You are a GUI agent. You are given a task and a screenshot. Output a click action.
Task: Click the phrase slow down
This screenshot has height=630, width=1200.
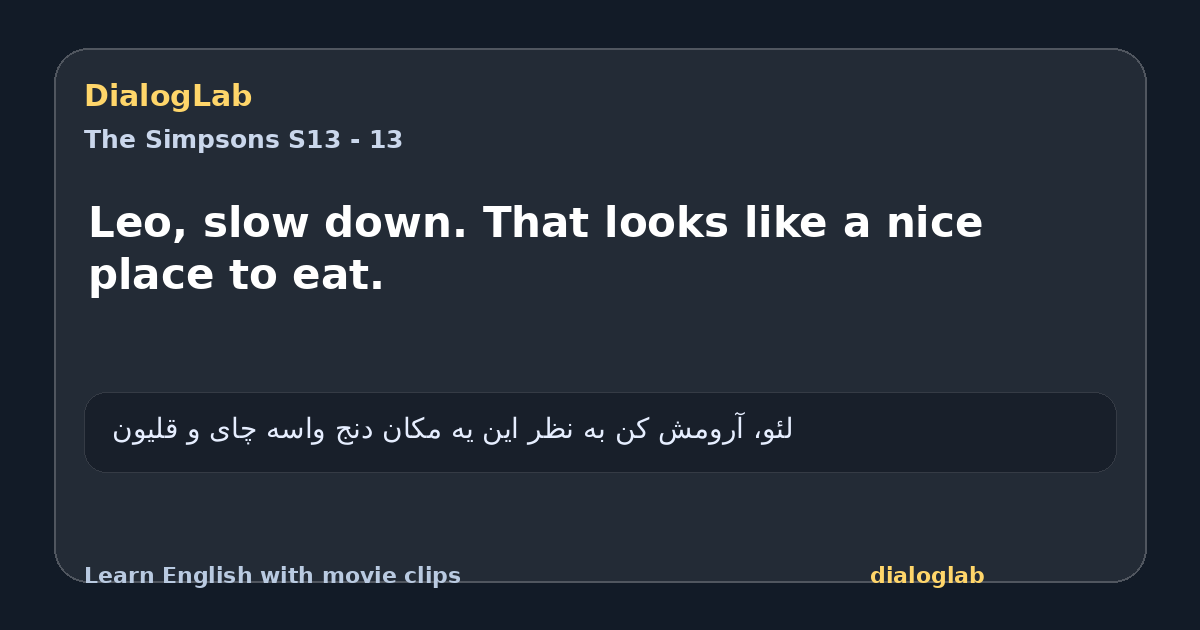(335, 223)
